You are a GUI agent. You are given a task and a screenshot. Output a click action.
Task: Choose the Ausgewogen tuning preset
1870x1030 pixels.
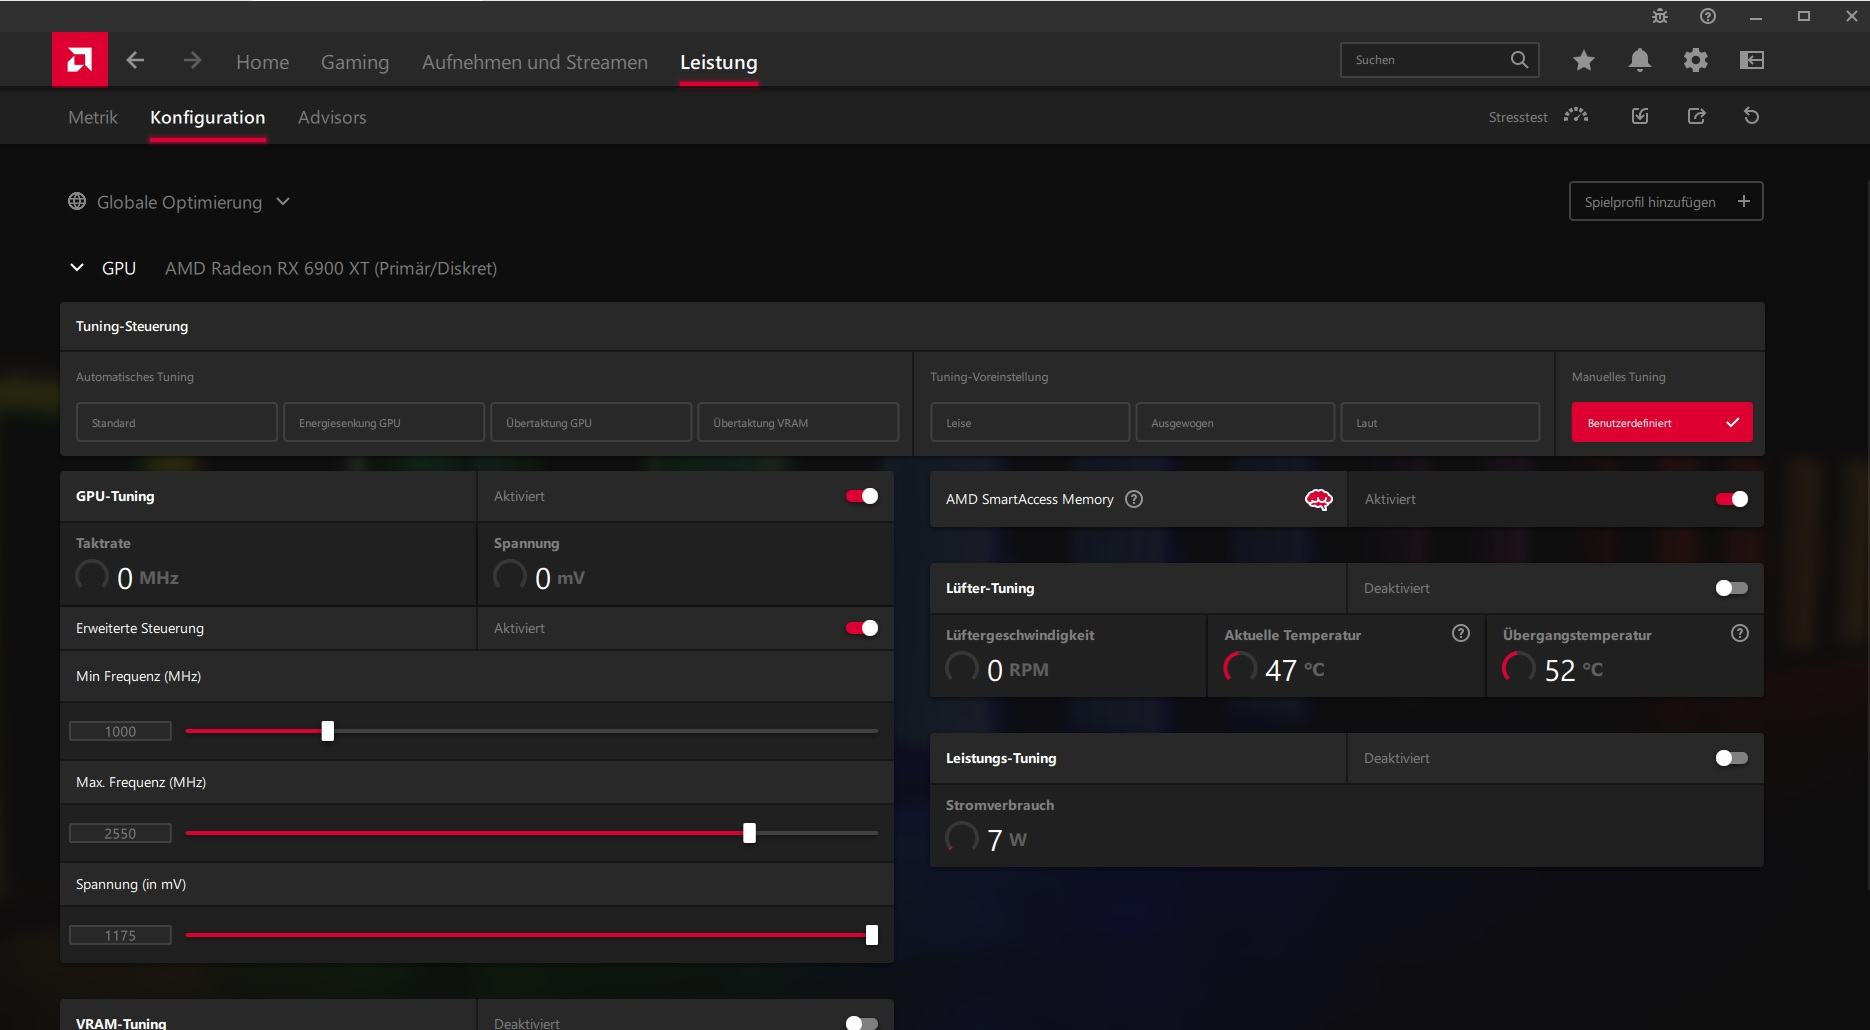(x=1235, y=422)
